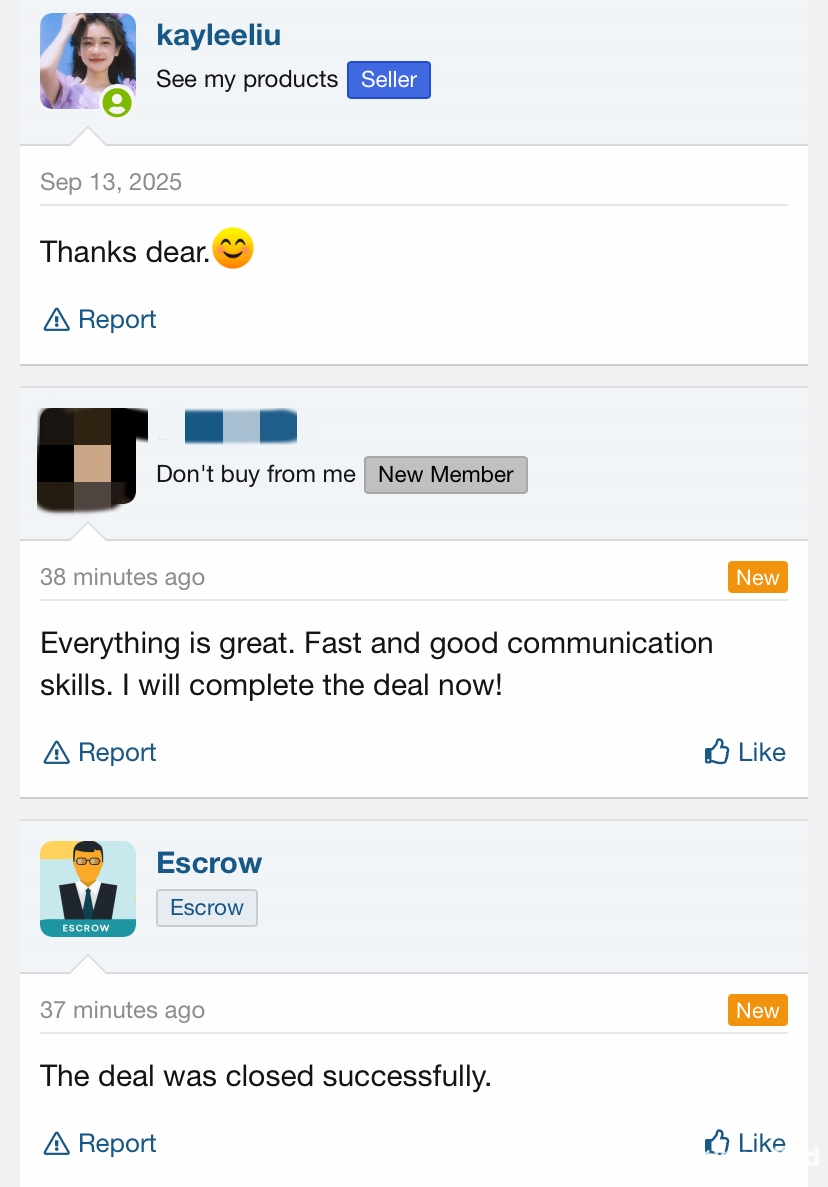Click the Escrow role badge
Viewport: 828px width, 1187px height.
pos(206,908)
